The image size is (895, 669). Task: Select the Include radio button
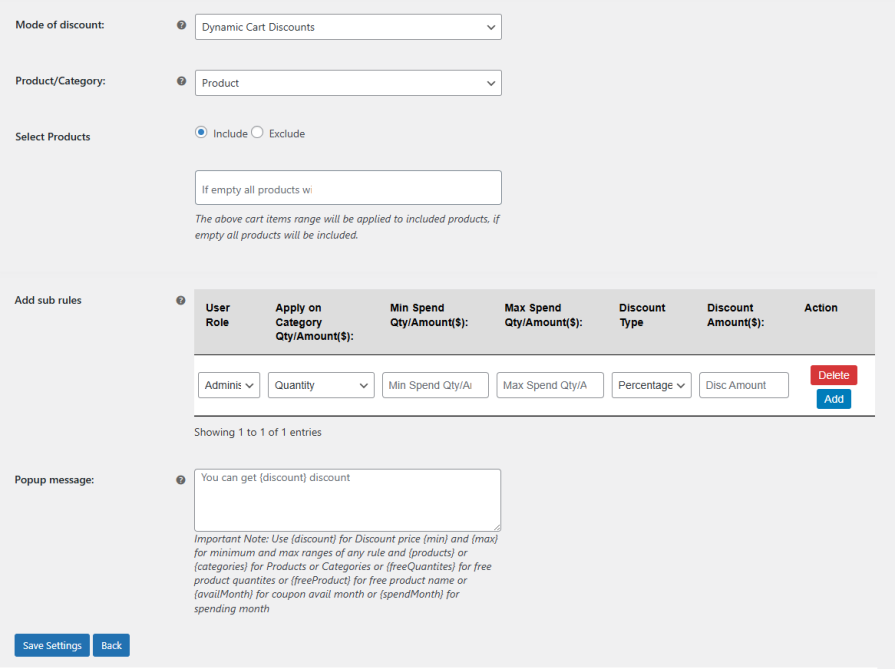point(202,131)
